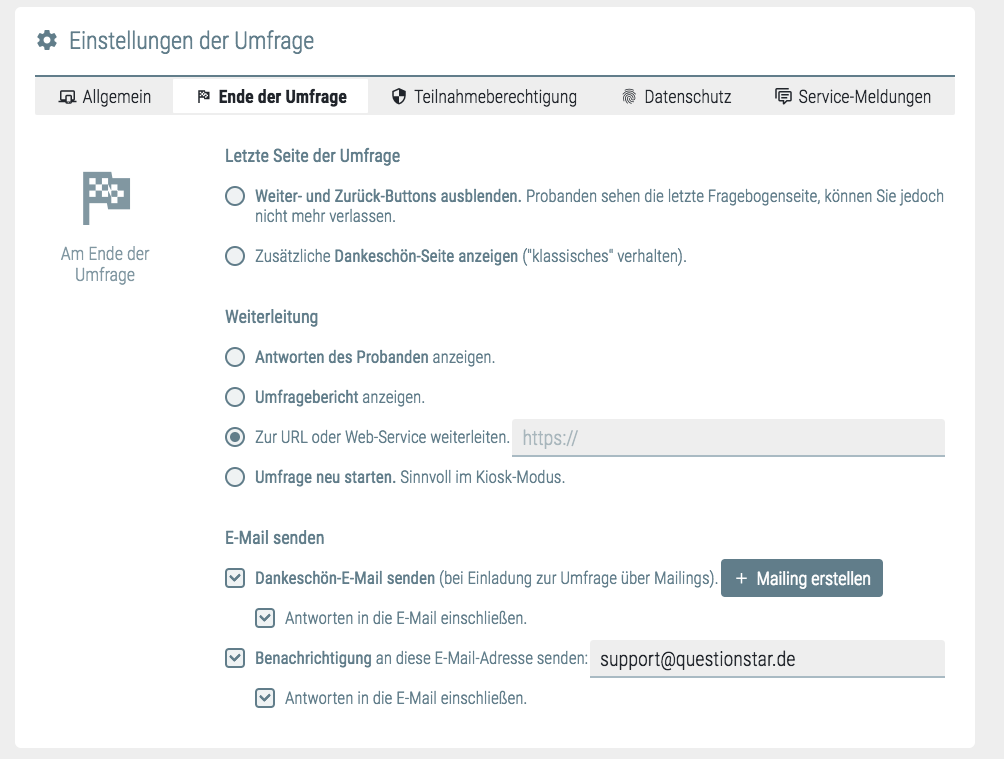Select Umfrage neu starten radio option
1004x759 pixels.
235,477
